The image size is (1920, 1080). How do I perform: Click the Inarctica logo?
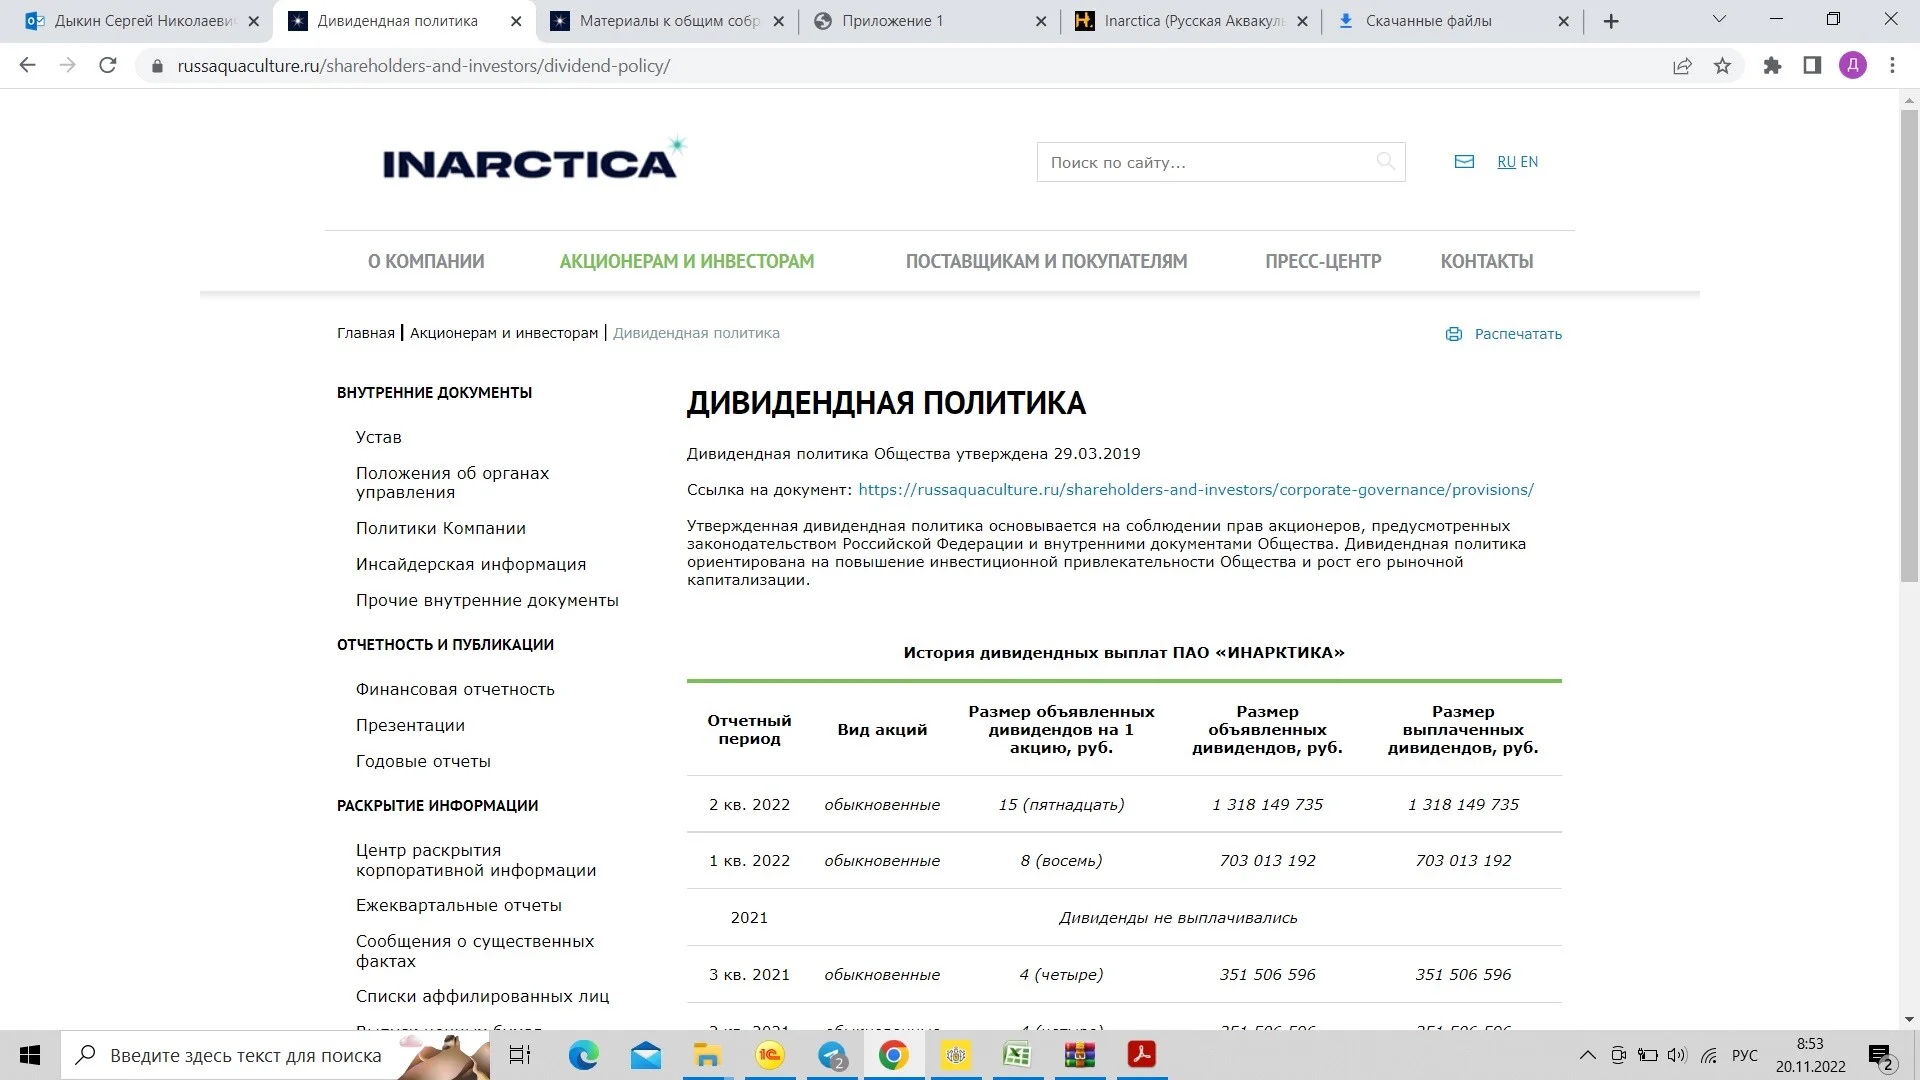pyautogui.click(x=535, y=159)
